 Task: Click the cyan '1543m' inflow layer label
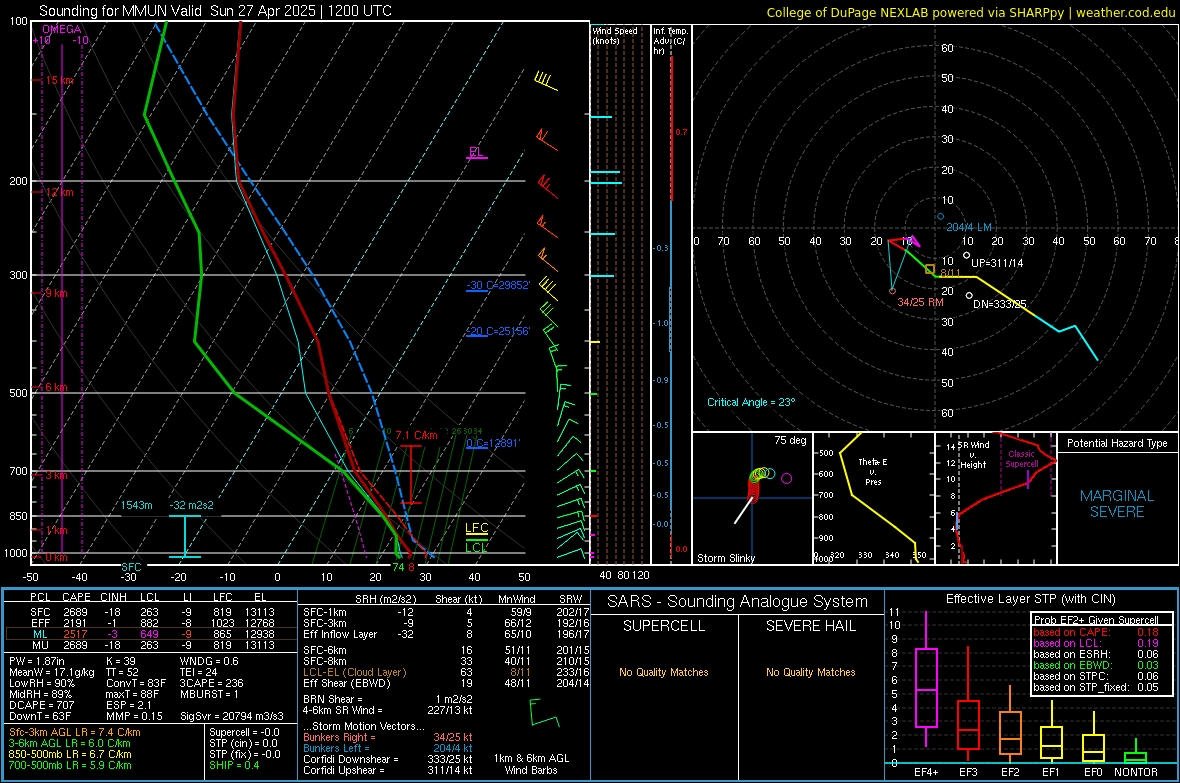[137, 505]
